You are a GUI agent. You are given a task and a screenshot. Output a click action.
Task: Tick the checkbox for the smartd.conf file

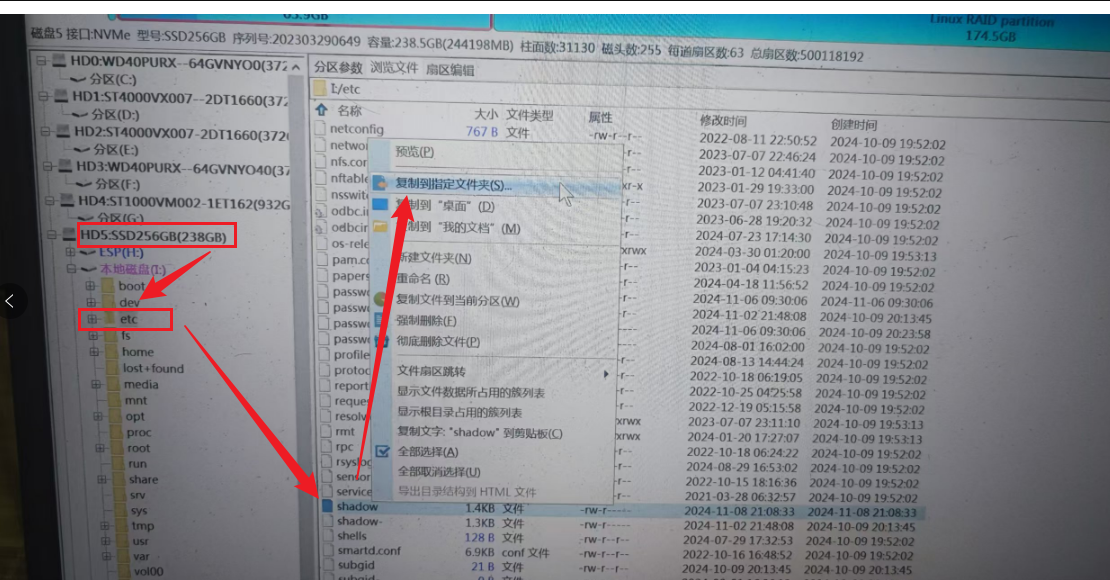click(327, 550)
